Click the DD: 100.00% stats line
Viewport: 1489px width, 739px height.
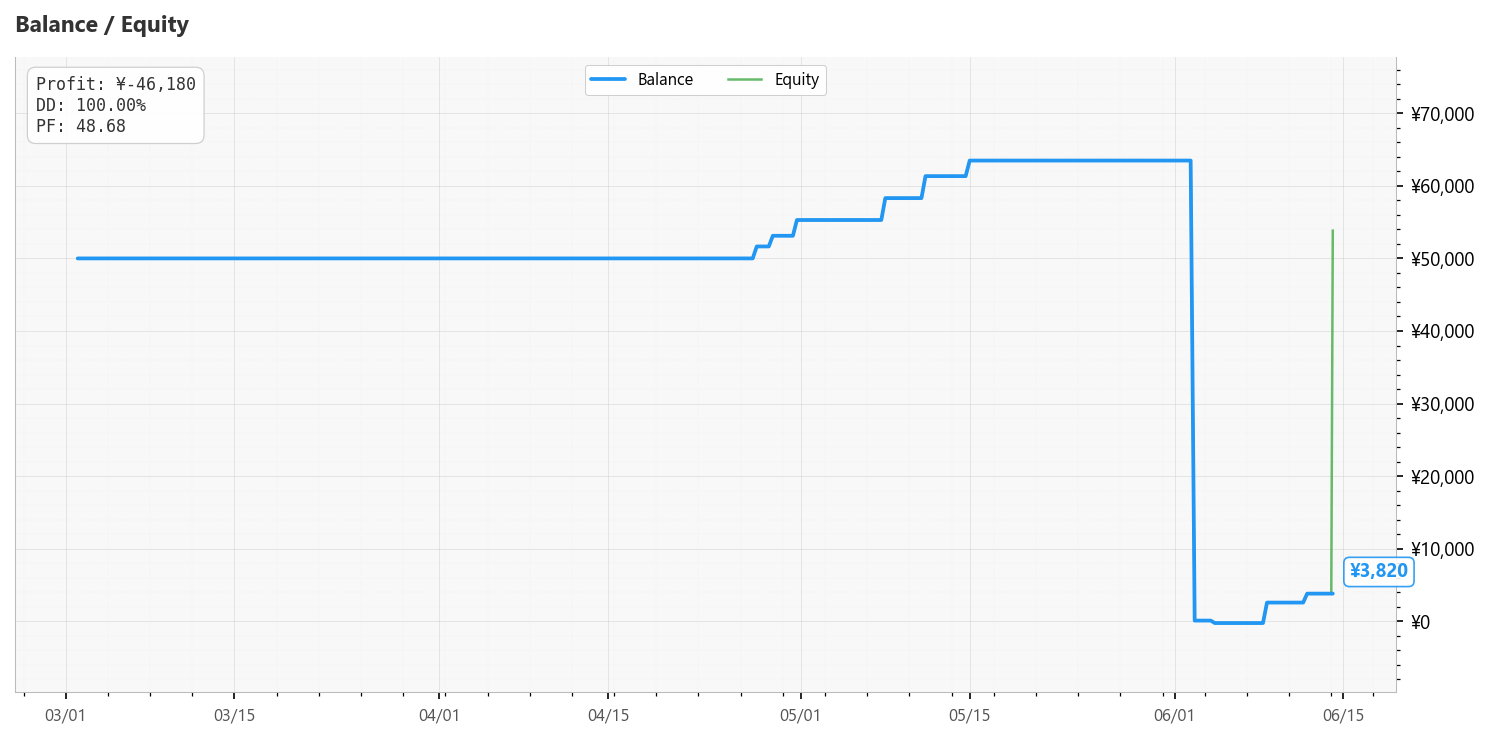tap(91, 105)
